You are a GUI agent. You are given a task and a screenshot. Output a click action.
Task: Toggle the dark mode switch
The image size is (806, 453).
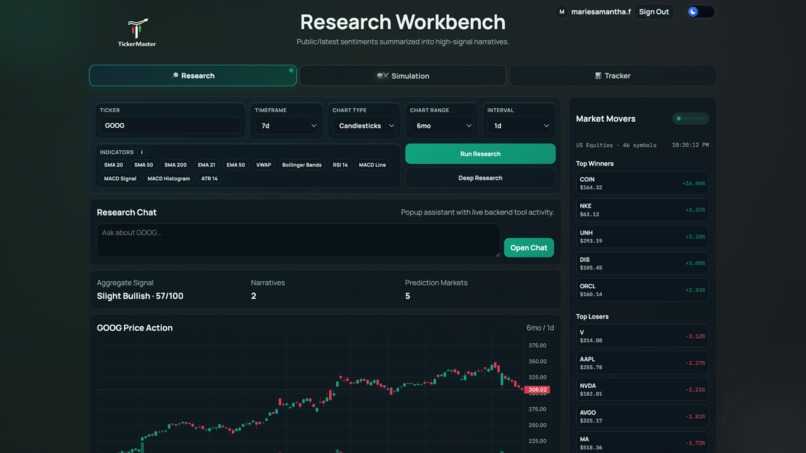coord(700,12)
